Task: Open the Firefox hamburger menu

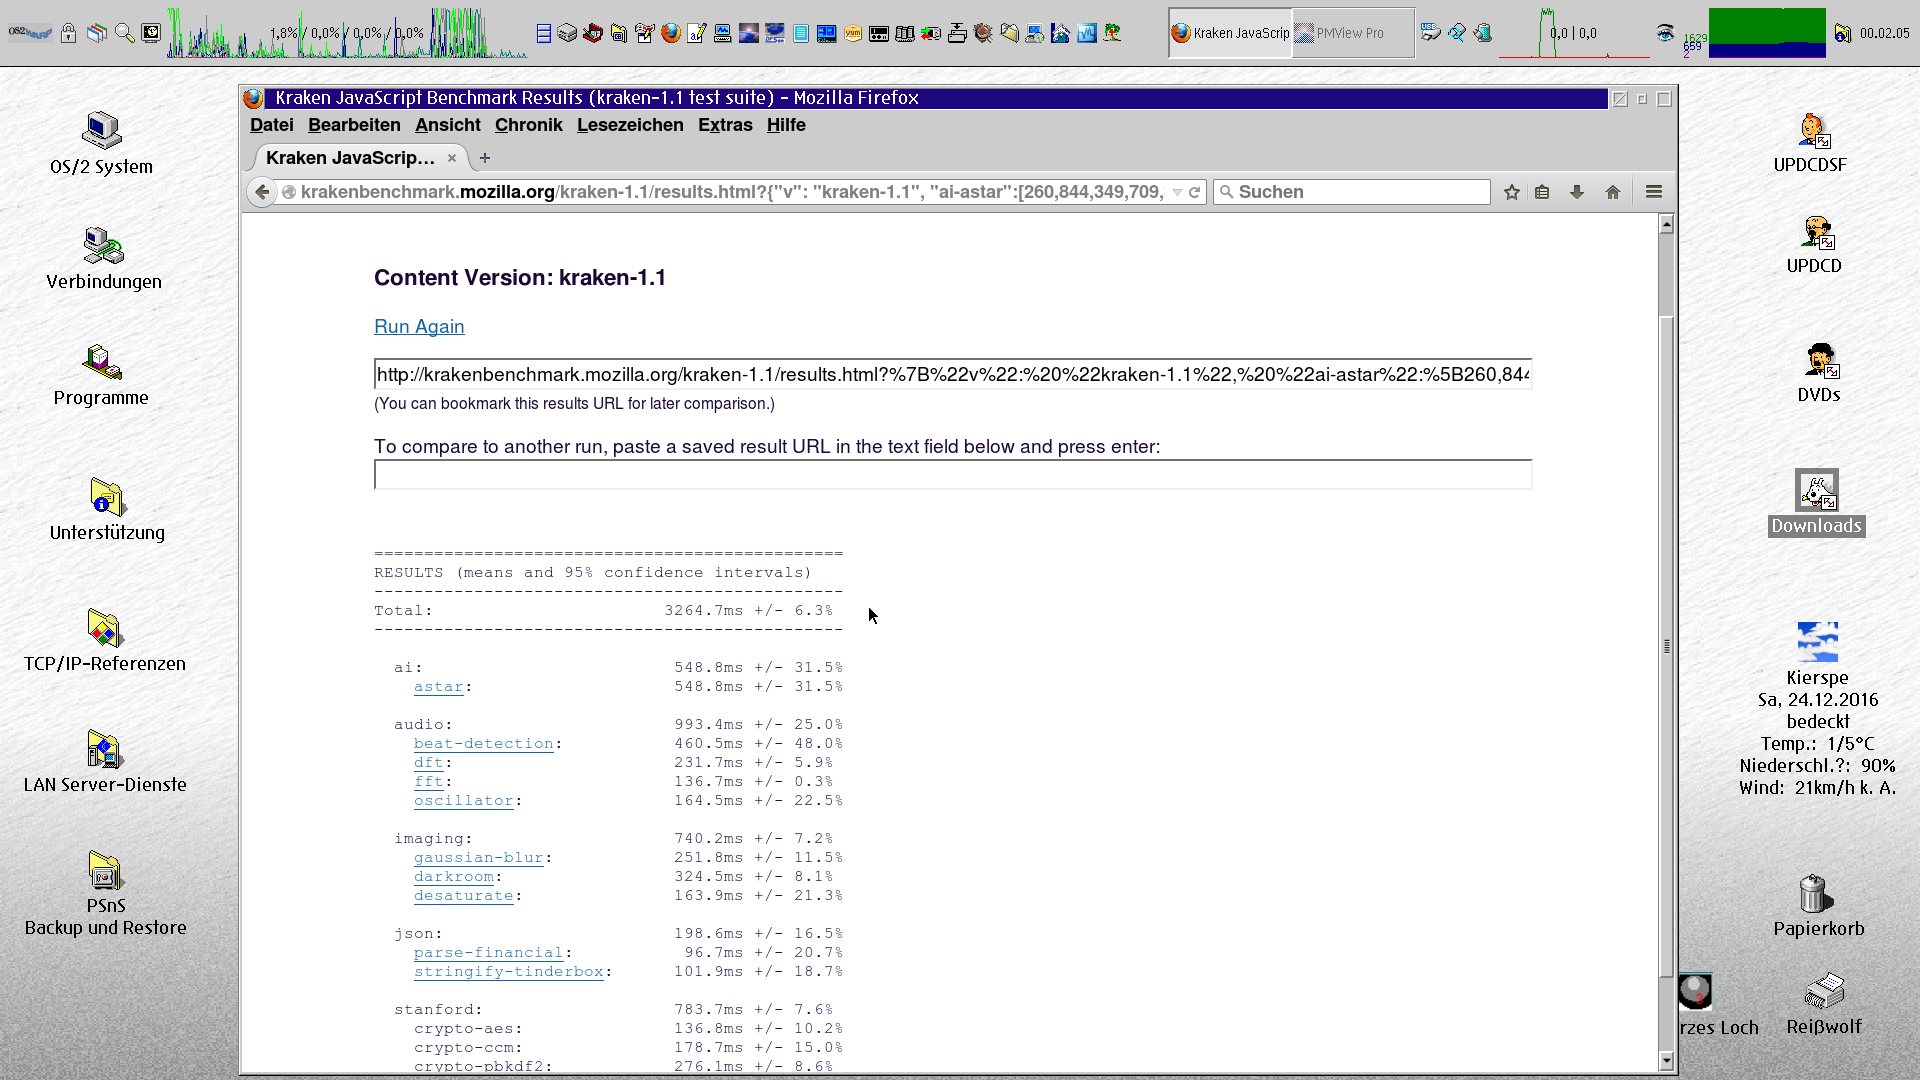Action: [x=1654, y=192]
